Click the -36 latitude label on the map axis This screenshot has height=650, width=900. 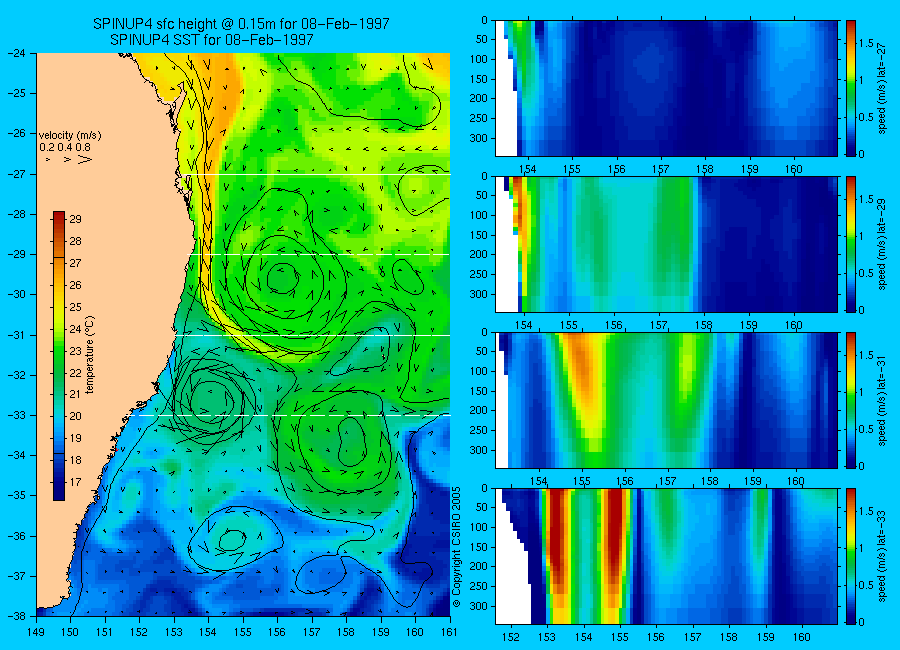17,536
